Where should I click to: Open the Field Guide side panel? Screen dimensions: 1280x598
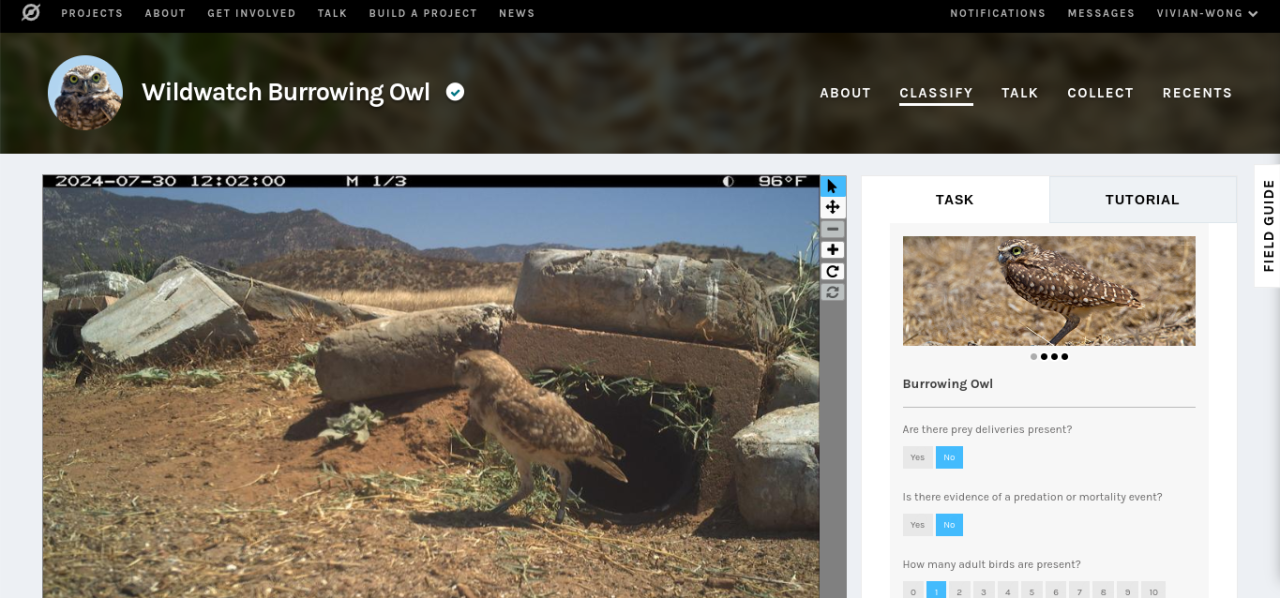click(x=1268, y=226)
